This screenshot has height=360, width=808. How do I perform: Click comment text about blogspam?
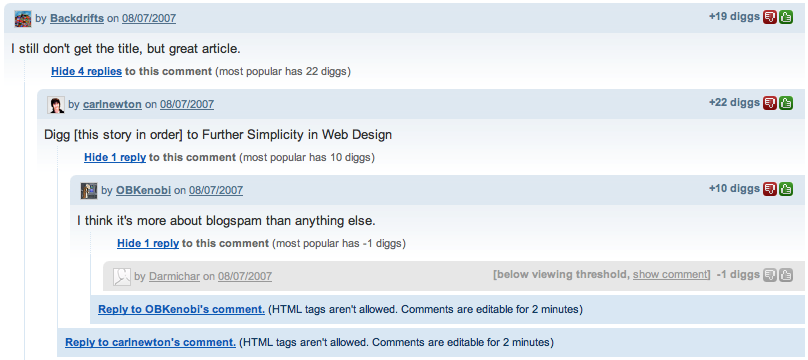226,221
